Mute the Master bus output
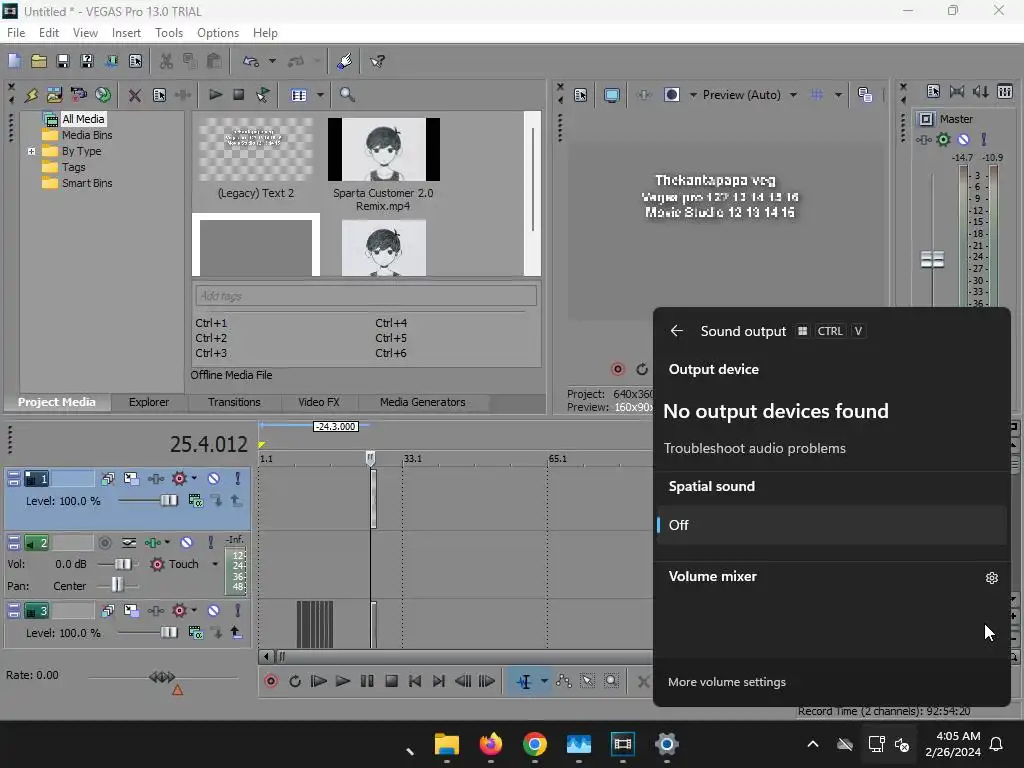 click(963, 139)
